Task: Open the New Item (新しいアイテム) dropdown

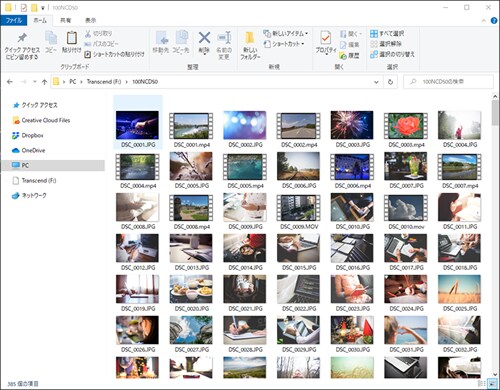Action: point(285,33)
